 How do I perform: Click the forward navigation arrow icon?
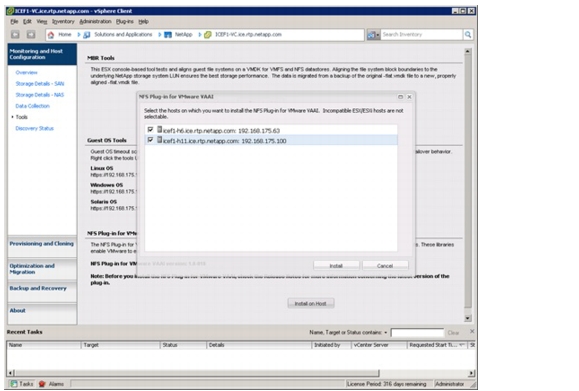[x=31, y=34]
